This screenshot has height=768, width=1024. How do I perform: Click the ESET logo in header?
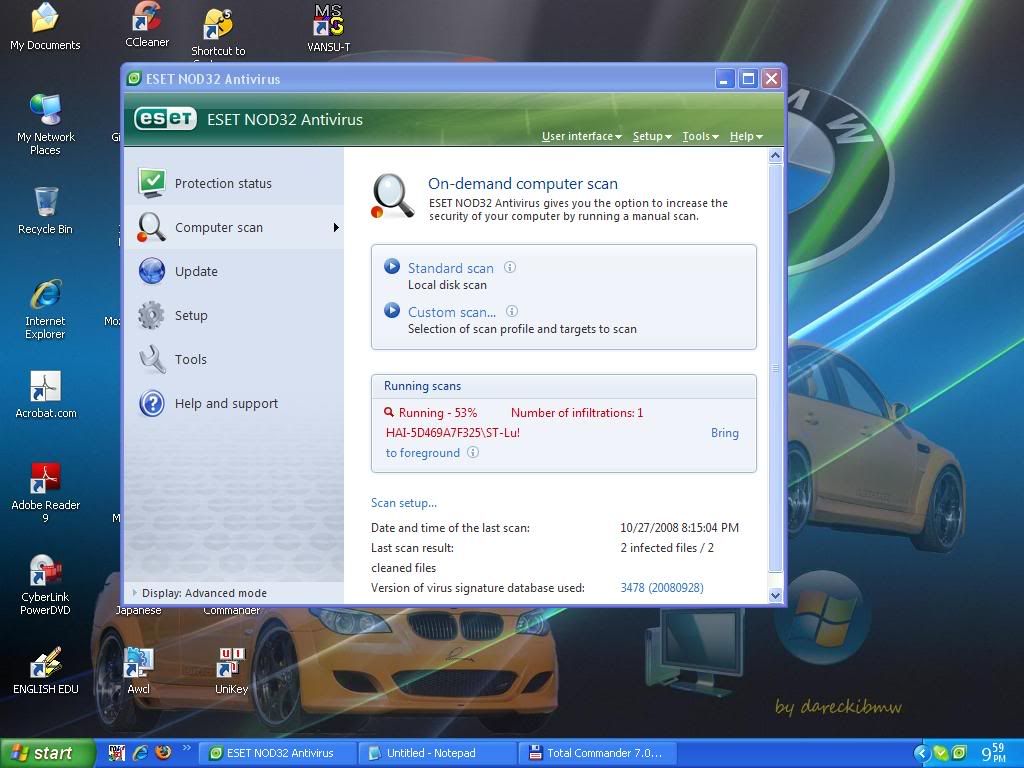pos(165,119)
